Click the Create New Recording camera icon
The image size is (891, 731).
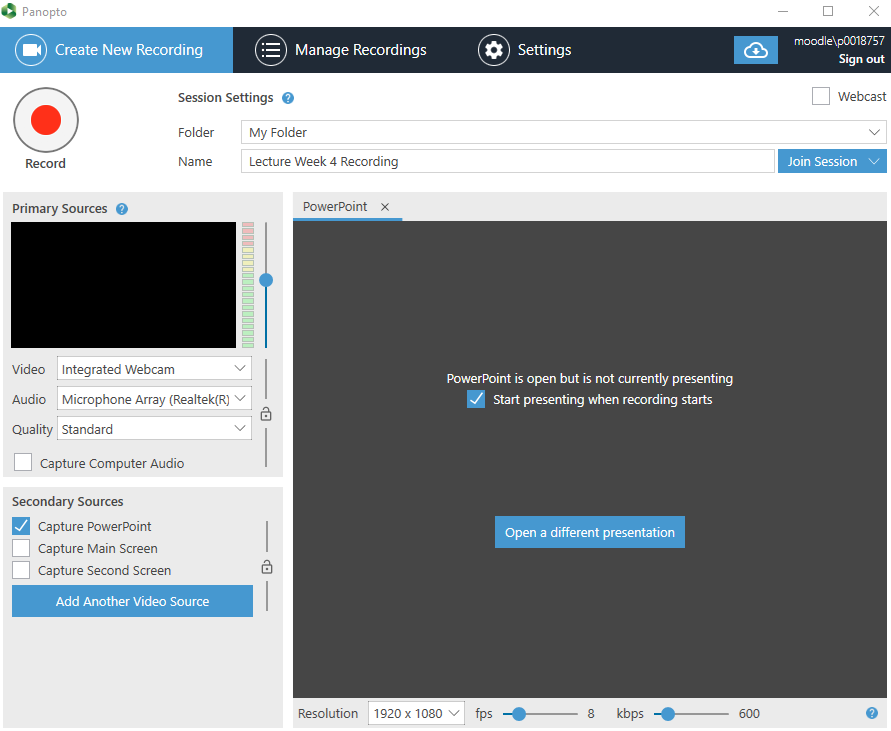pos(30,50)
